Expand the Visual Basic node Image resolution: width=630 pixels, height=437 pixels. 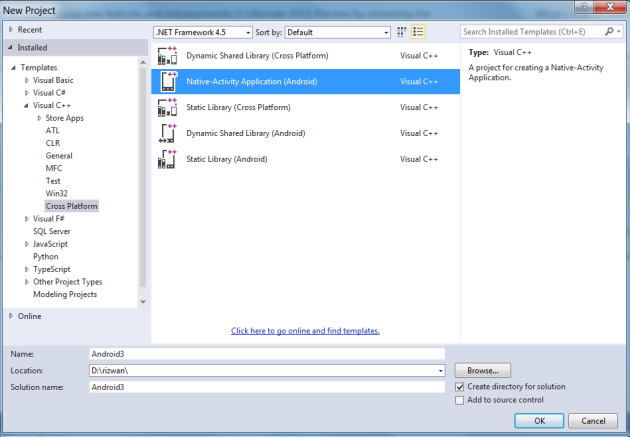click(27, 80)
